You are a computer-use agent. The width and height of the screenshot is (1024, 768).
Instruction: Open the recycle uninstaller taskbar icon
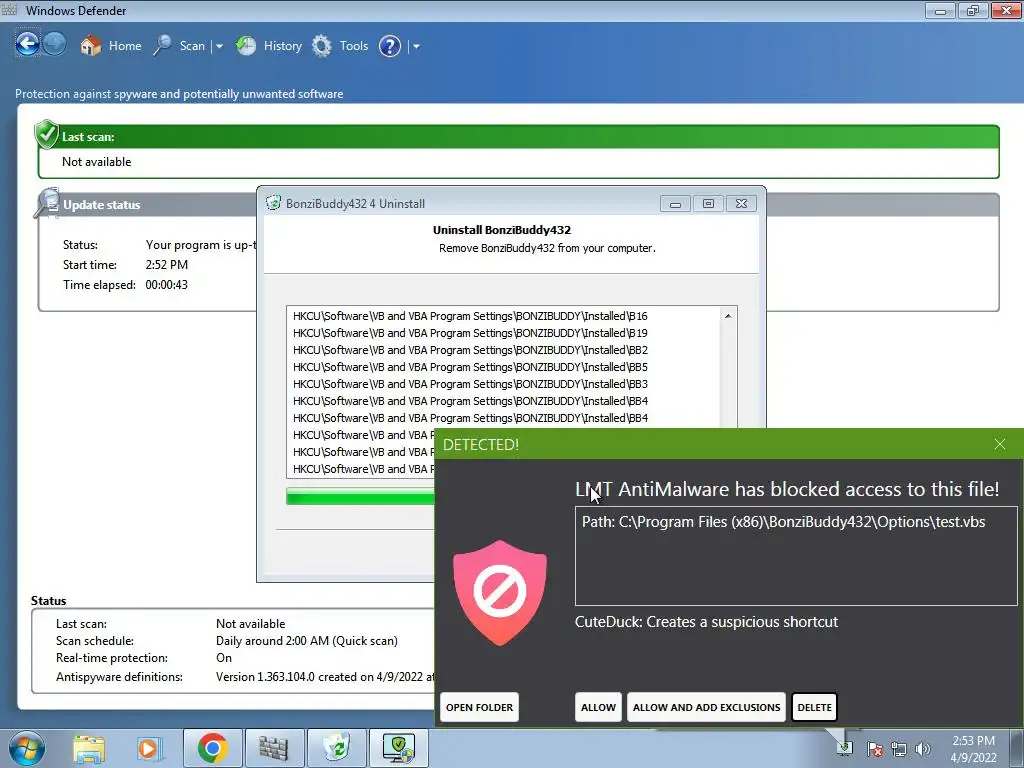click(x=336, y=748)
